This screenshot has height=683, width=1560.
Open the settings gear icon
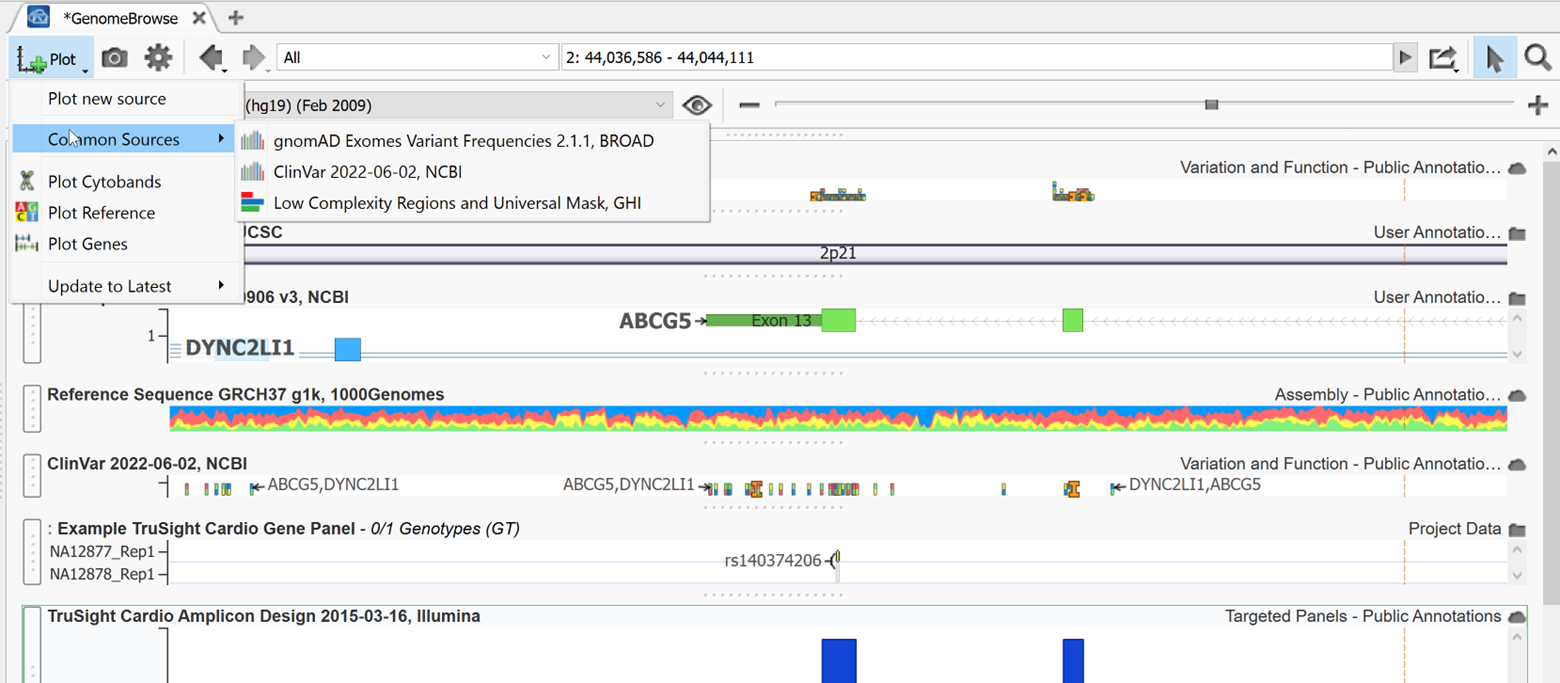(x=157, y=57)
